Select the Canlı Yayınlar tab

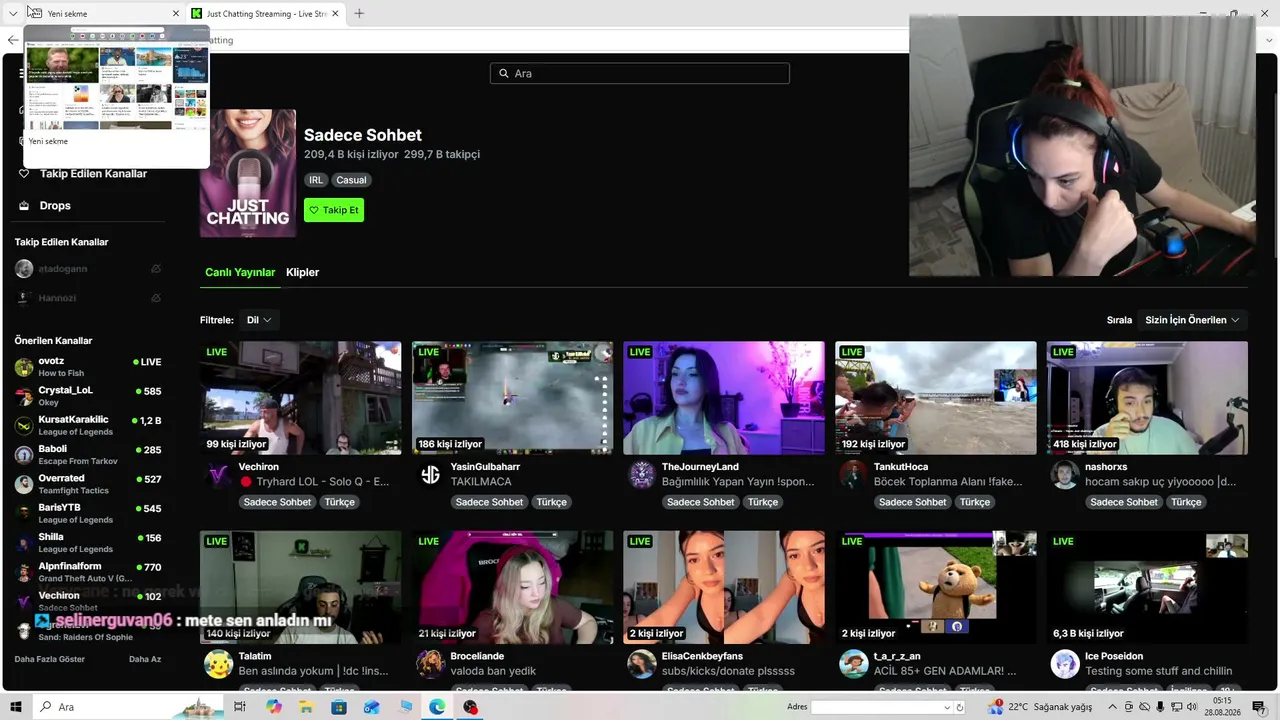240,272
